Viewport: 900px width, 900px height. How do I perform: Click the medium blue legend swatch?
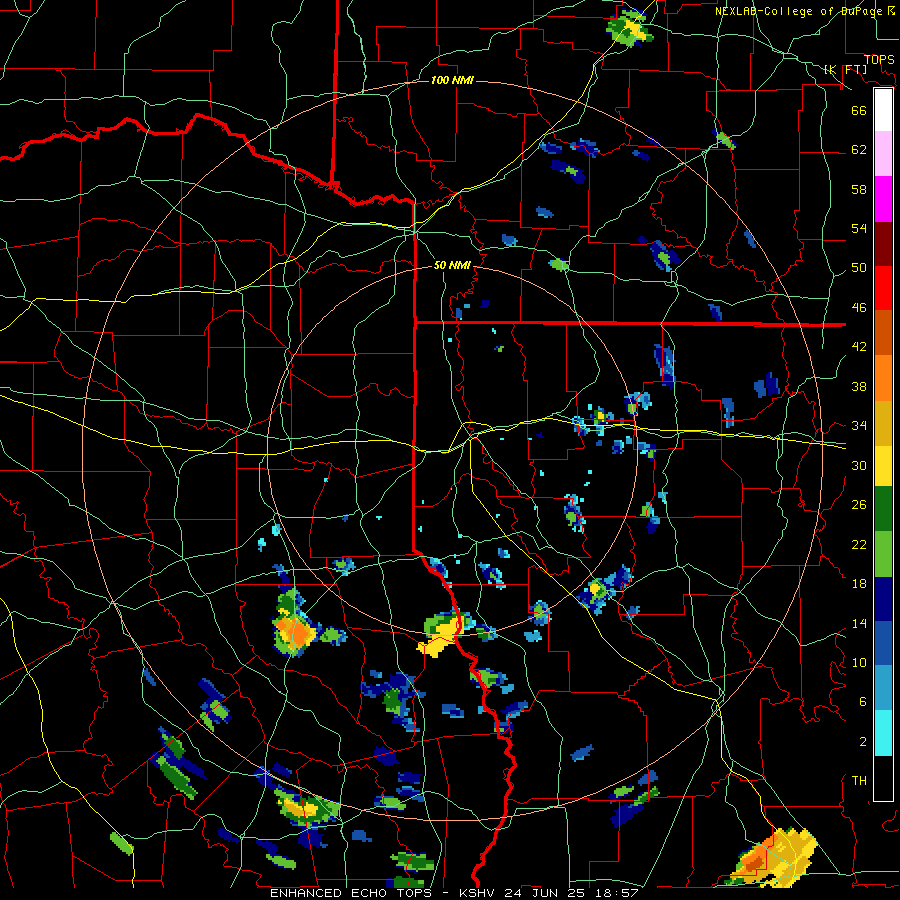point(883,644)
